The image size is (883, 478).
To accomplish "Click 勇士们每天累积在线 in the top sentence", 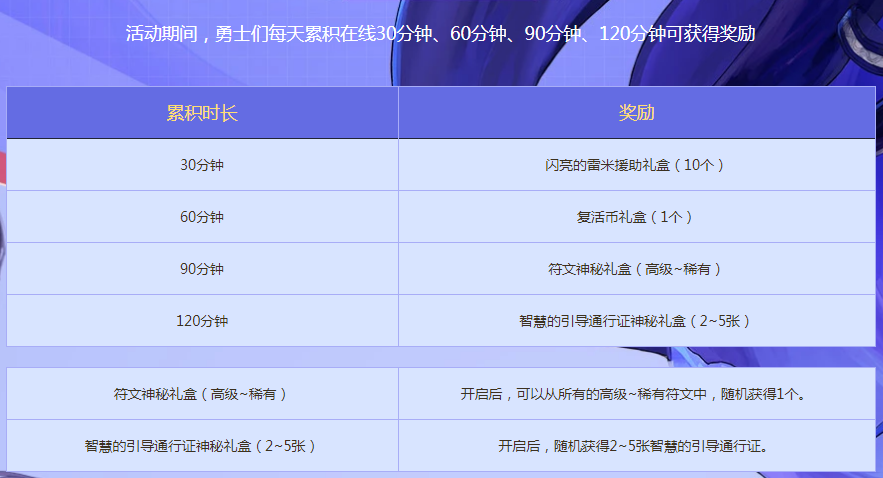I will (x=285, y=34).
